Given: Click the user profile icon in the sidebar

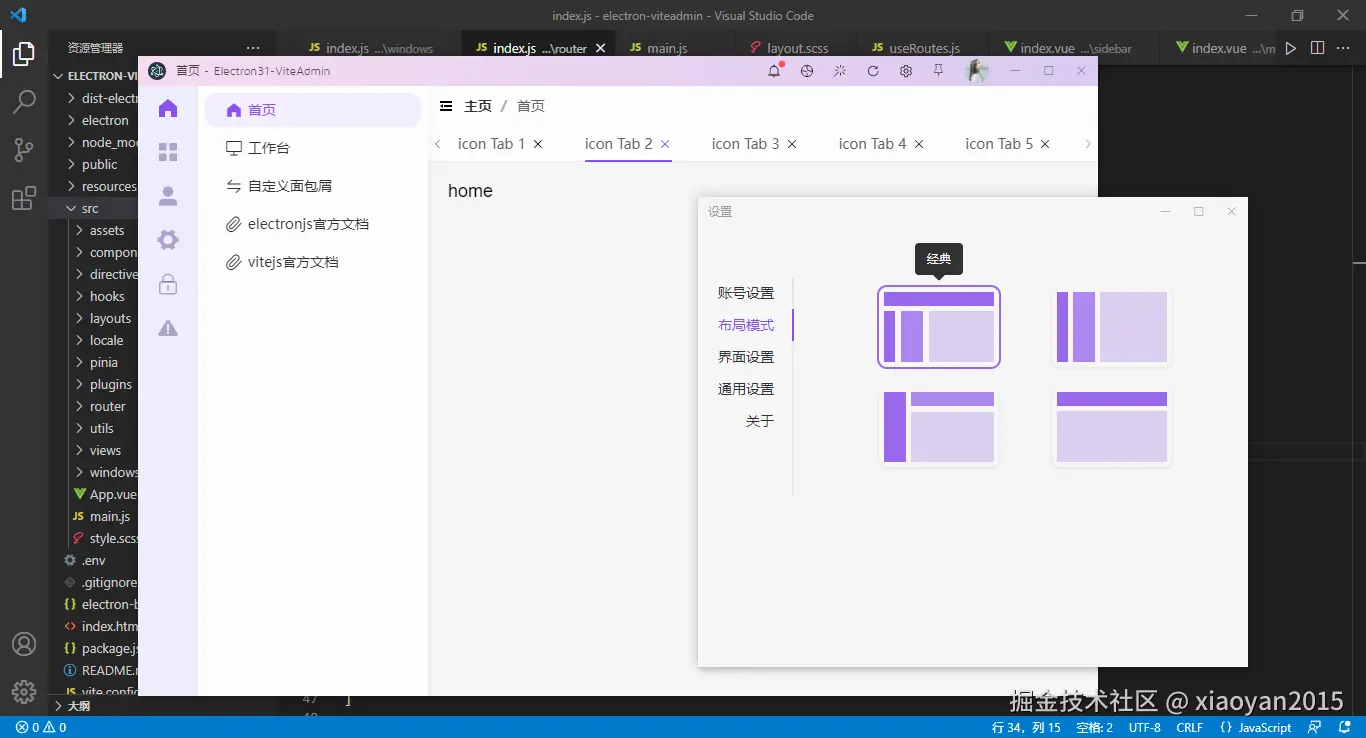Looking at the screenshot, I should click(x=169, y=195).
